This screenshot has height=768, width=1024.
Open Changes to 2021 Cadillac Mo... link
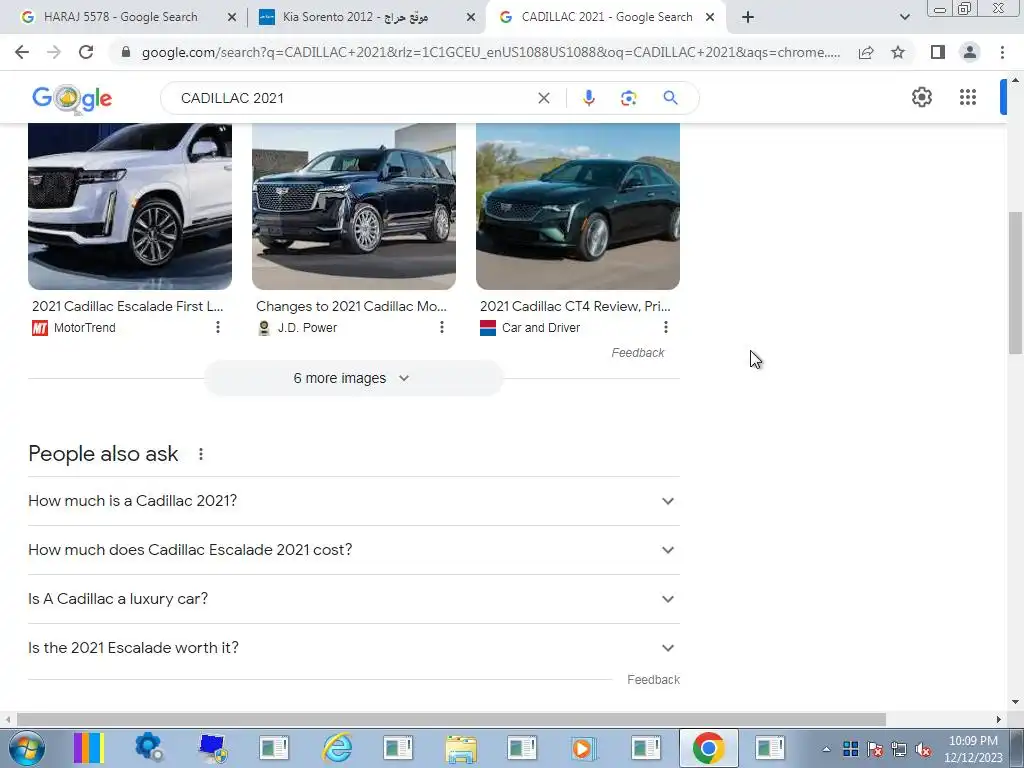(x=351, y=306)
